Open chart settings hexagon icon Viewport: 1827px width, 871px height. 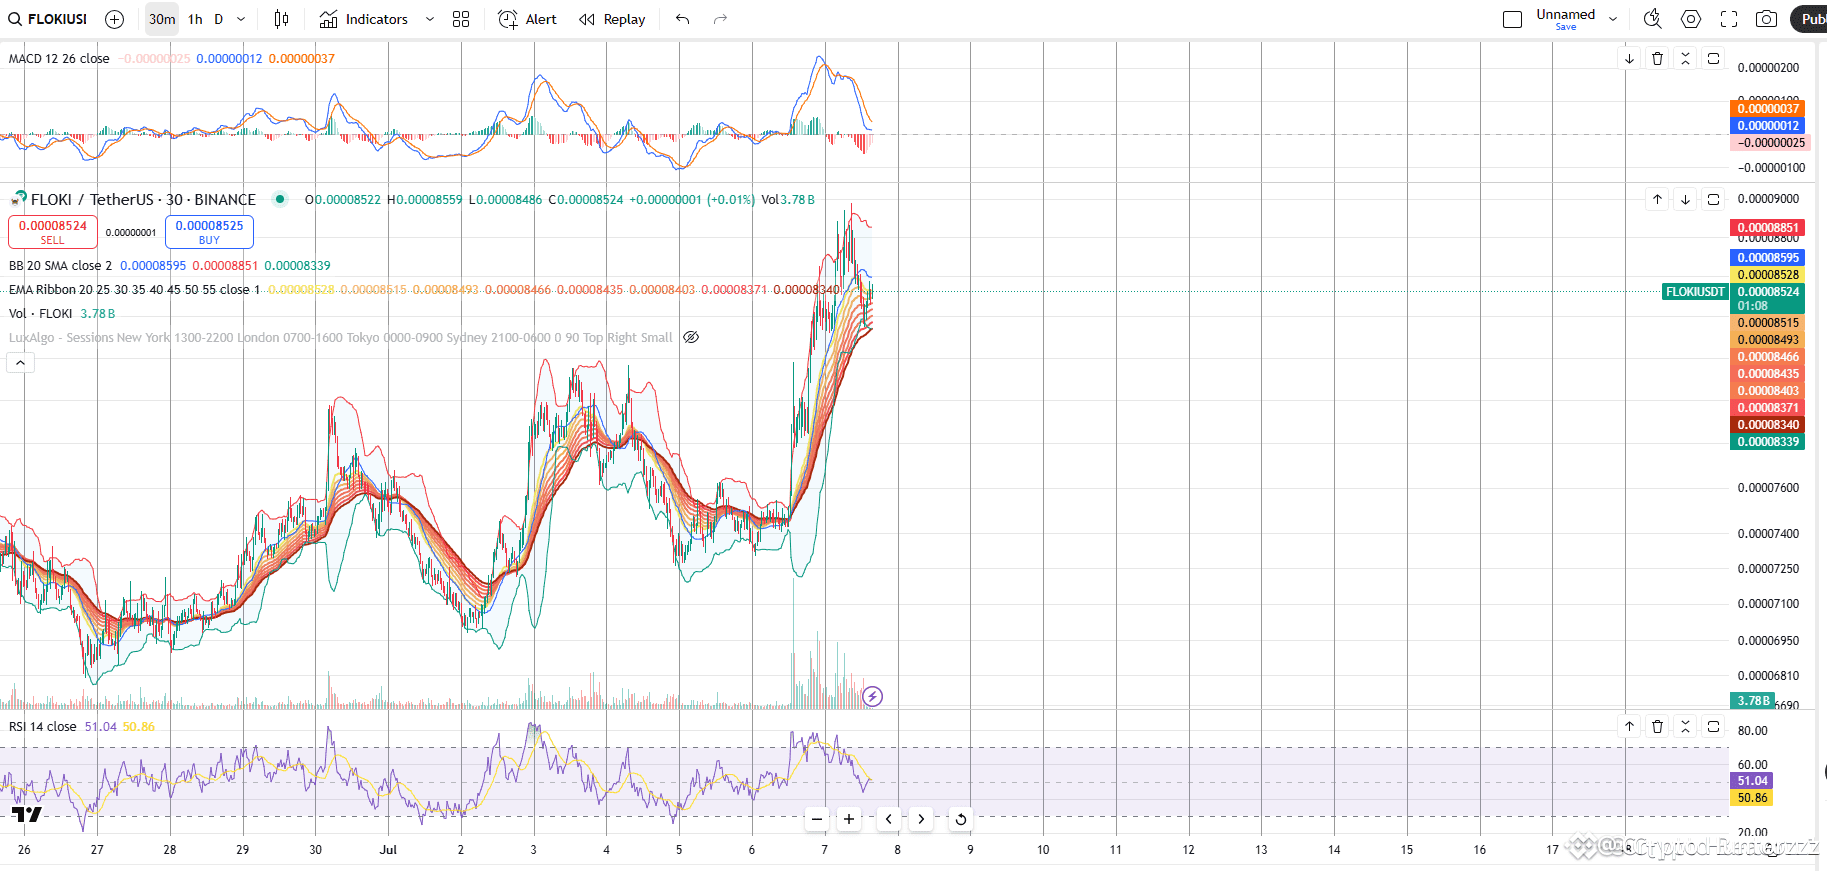1691,19
